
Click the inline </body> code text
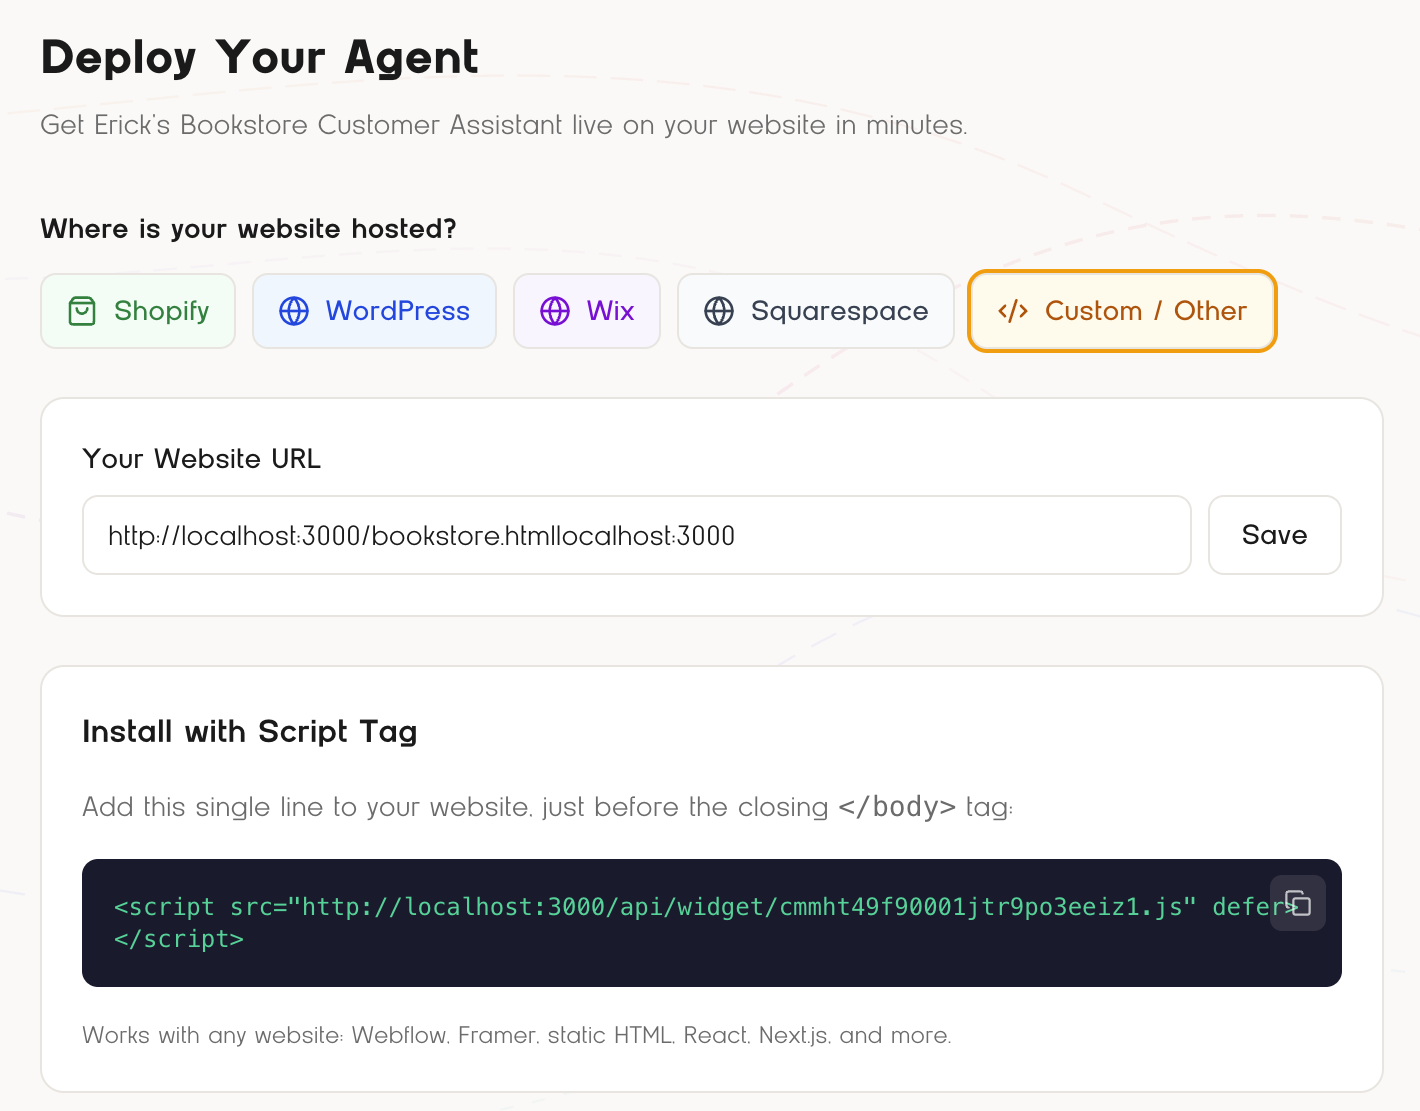coord(897,807)
